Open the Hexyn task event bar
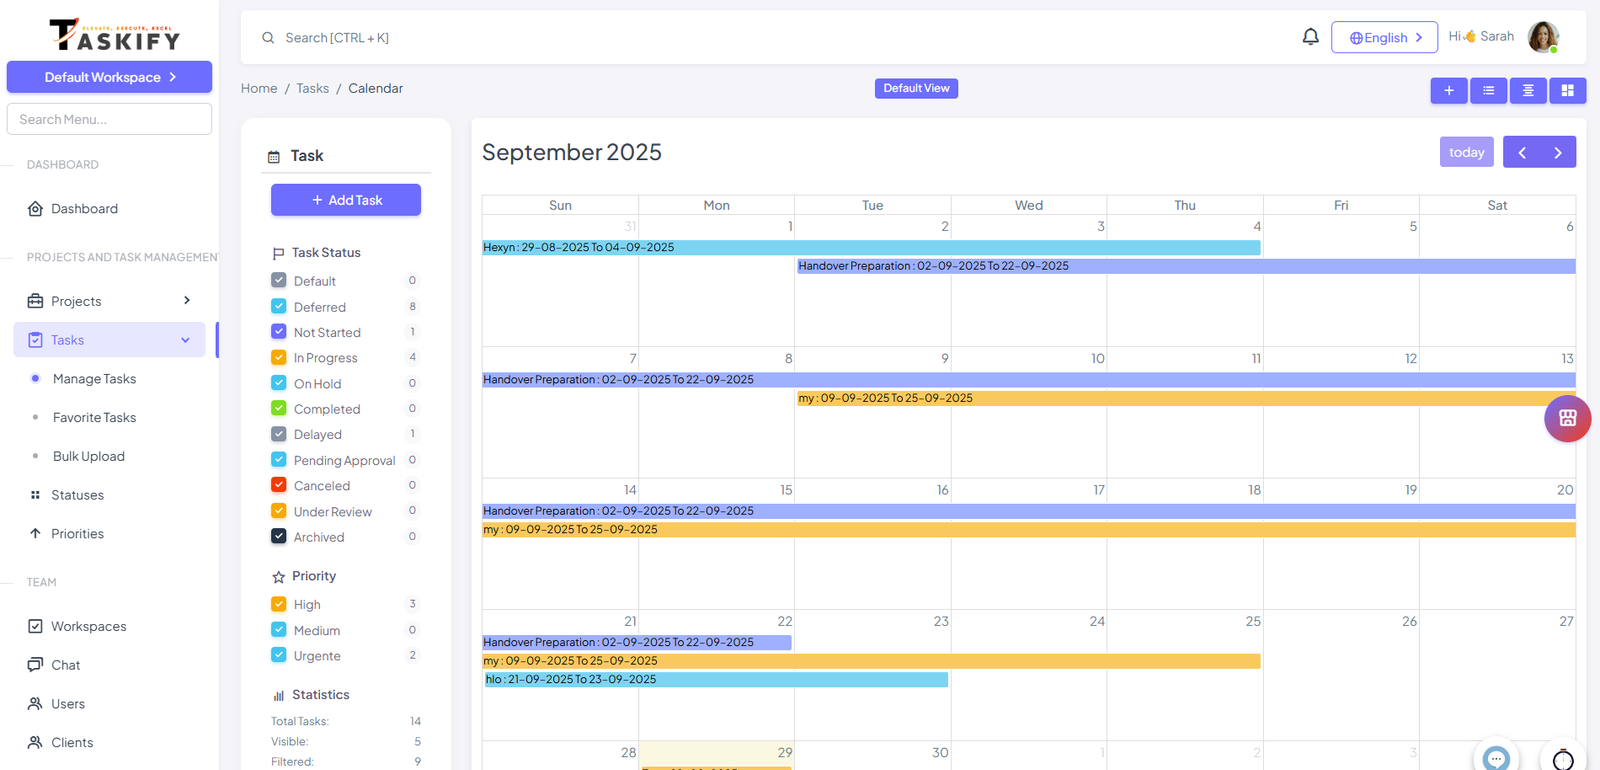The height and width of the screenshot is (770, 1600). tap(871, 247)
